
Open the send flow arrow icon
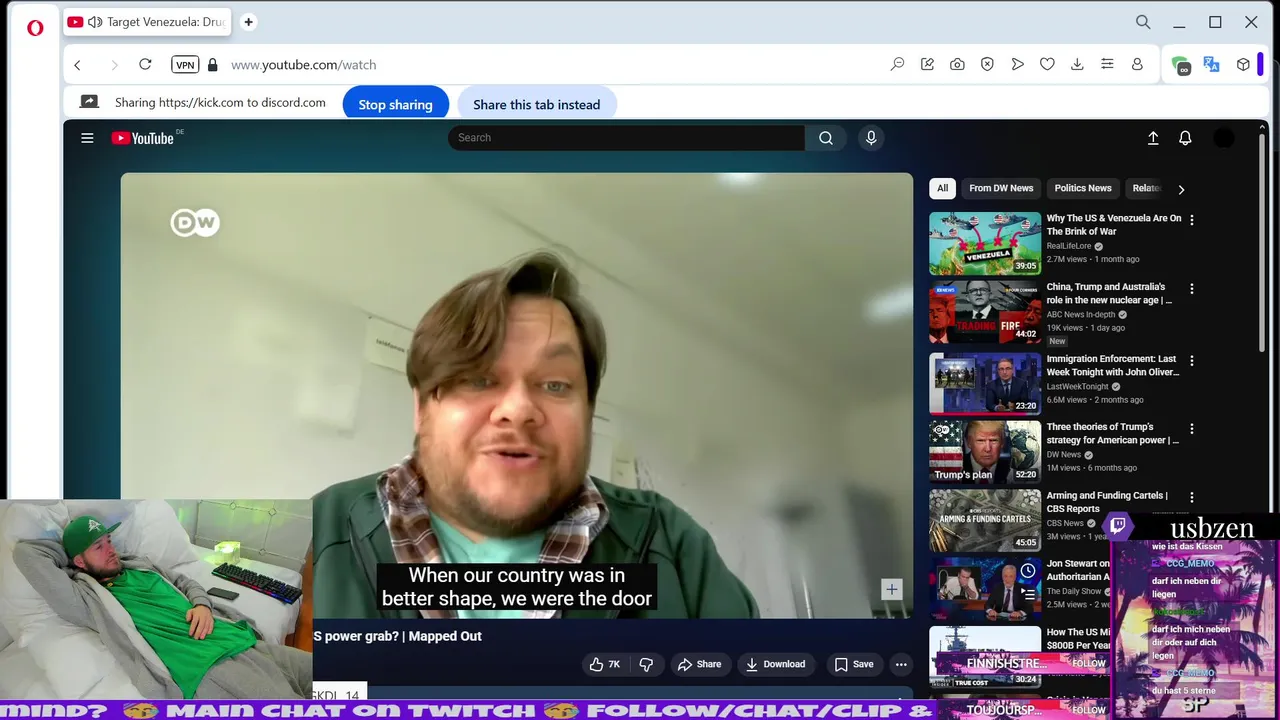(x=1017, y=64)
